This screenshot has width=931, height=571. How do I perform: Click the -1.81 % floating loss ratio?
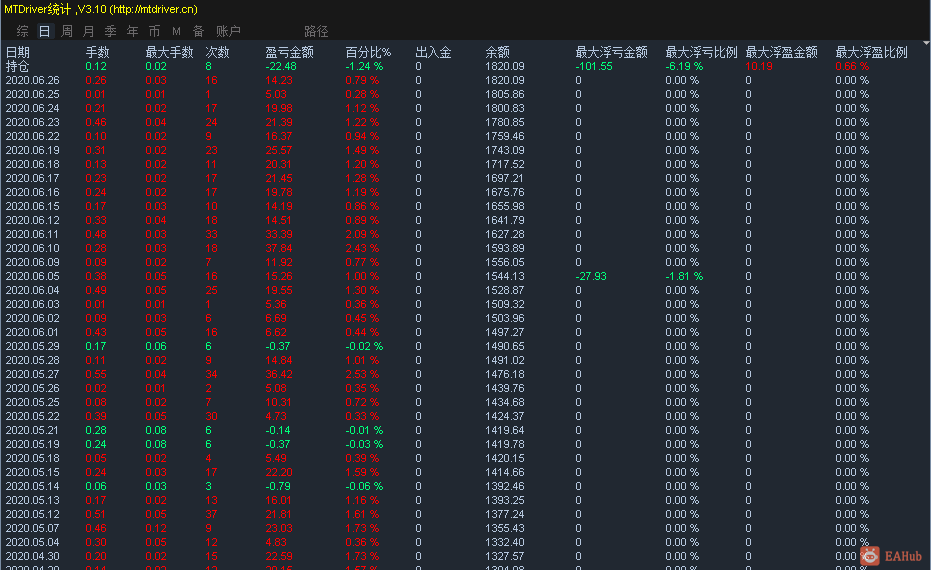[684, 277]
